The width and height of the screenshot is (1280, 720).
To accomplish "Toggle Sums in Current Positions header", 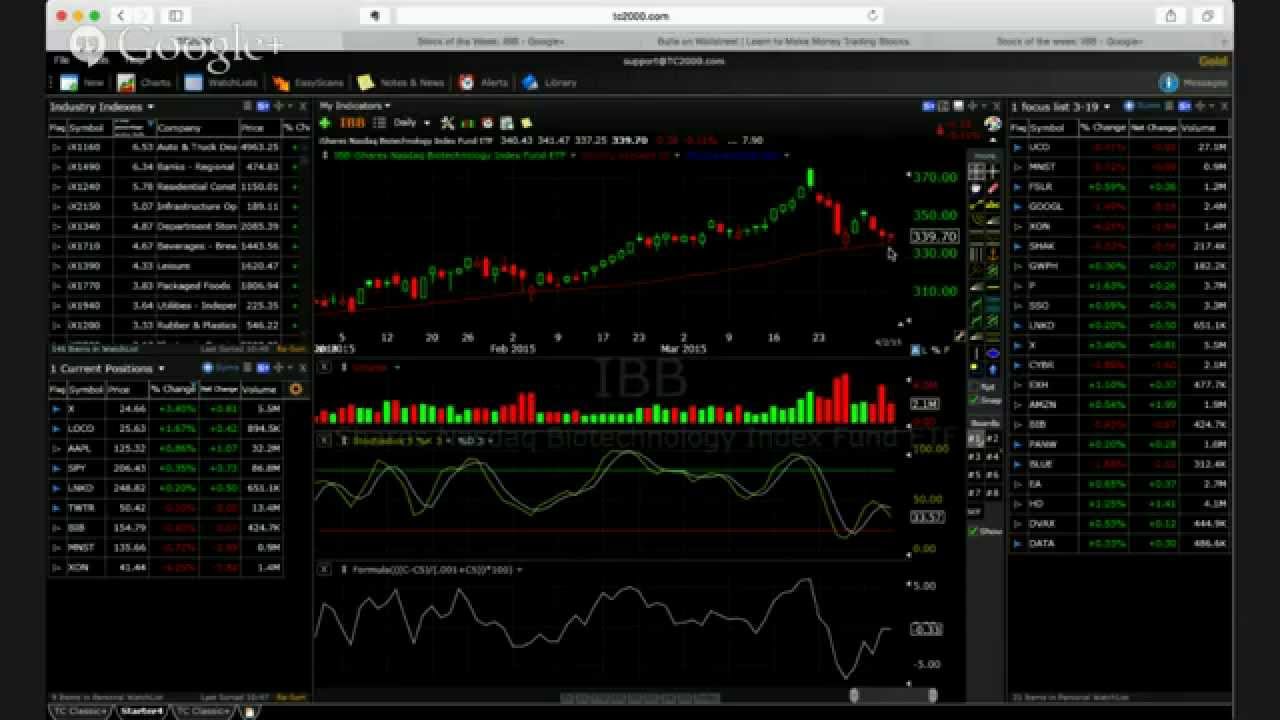I will pyautogui.click(x=221, y=368).
